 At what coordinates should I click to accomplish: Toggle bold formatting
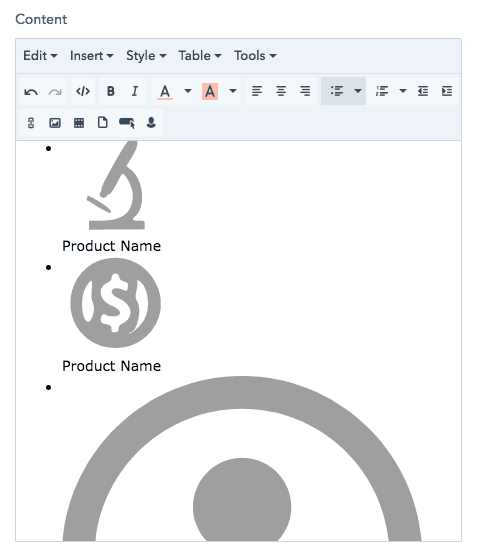pyautogui.click(x=111, y=91)
